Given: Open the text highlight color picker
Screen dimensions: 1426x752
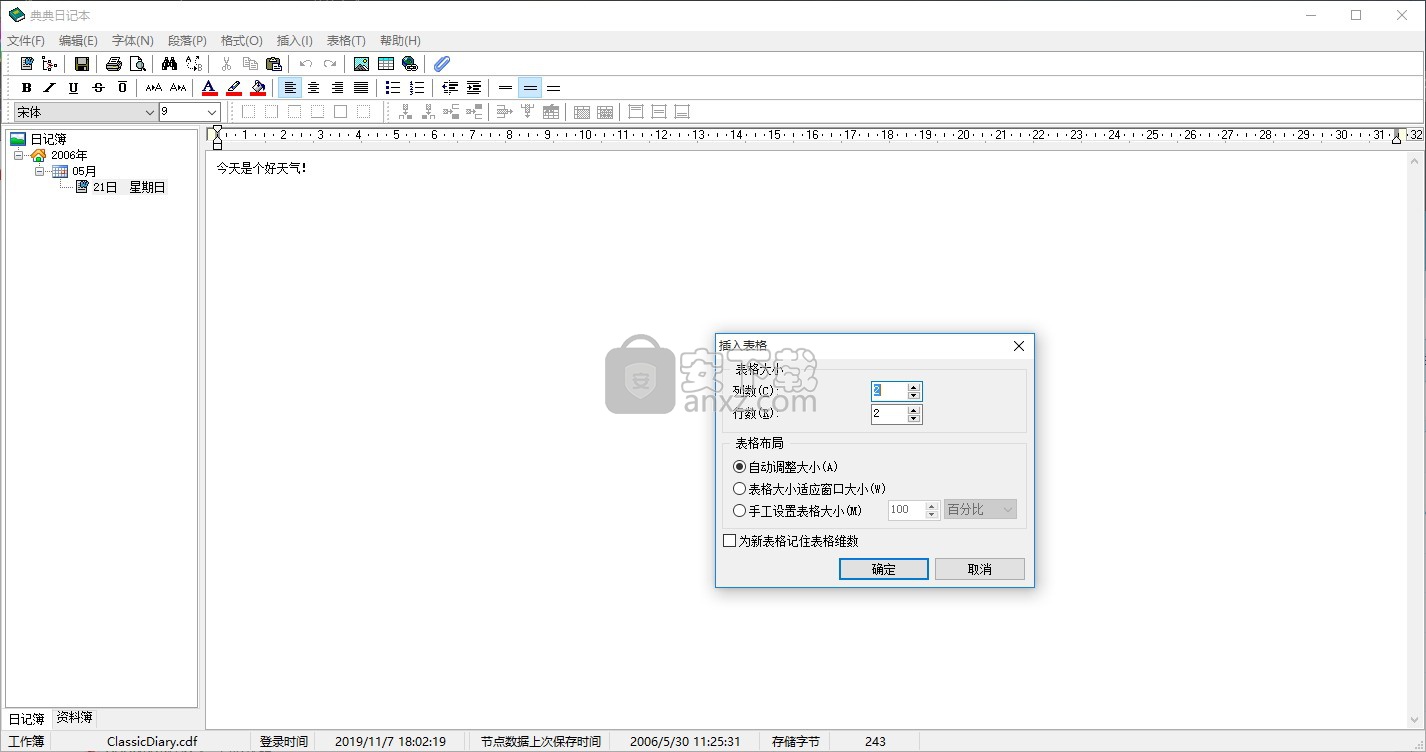Looking at the screenshot, I should click(234, 88).
